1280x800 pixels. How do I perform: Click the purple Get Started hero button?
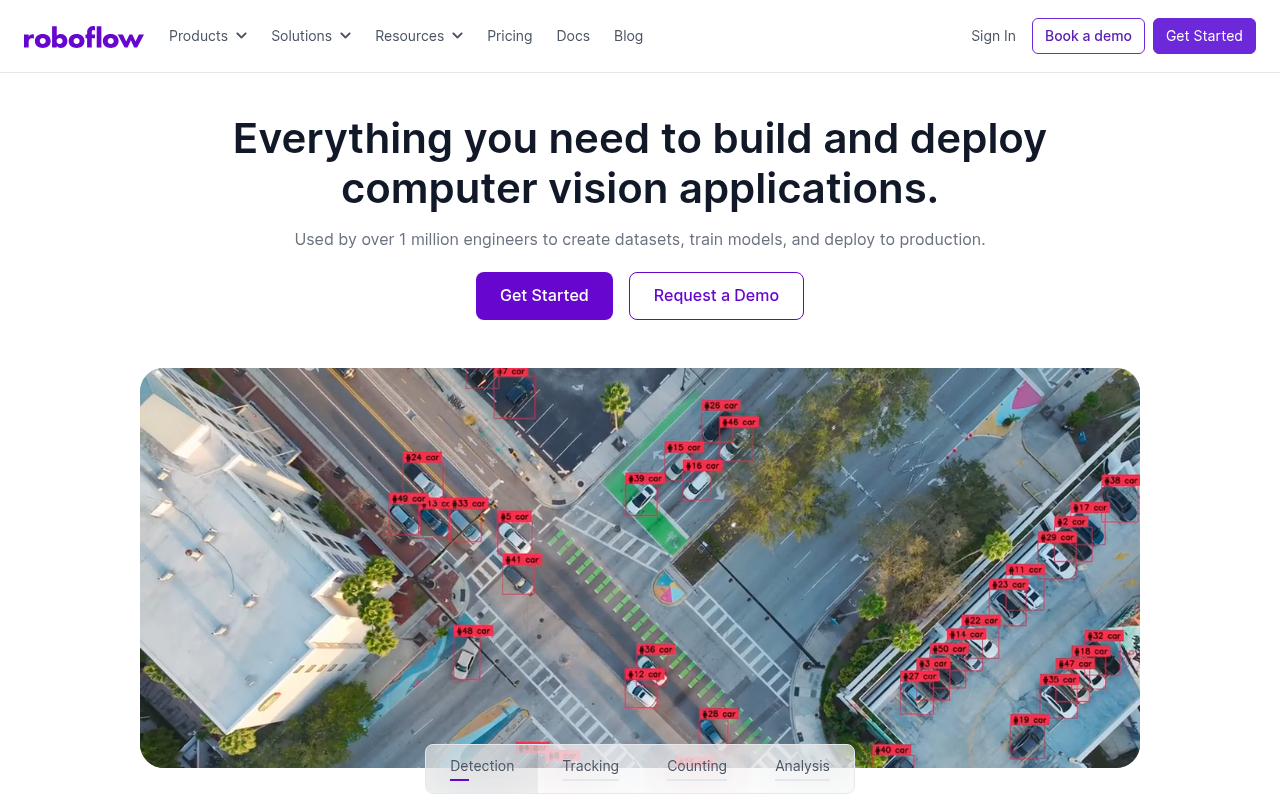pos(544,296)
